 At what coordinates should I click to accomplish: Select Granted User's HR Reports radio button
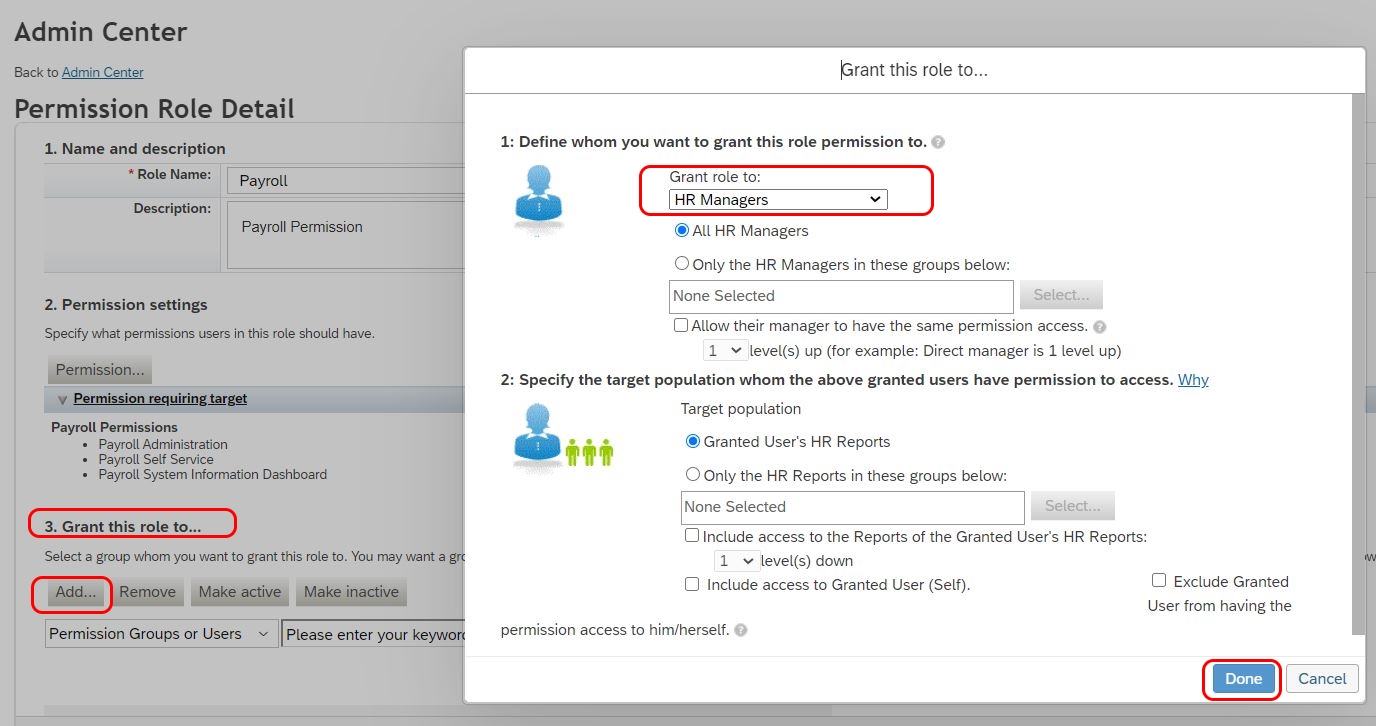(693, 441)
